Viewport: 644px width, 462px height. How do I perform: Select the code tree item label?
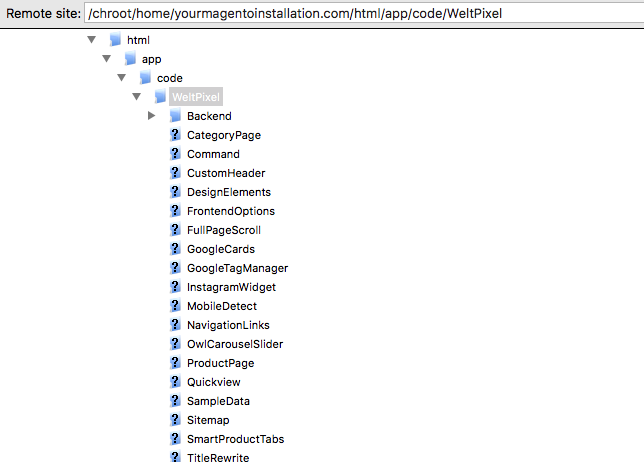170,78
